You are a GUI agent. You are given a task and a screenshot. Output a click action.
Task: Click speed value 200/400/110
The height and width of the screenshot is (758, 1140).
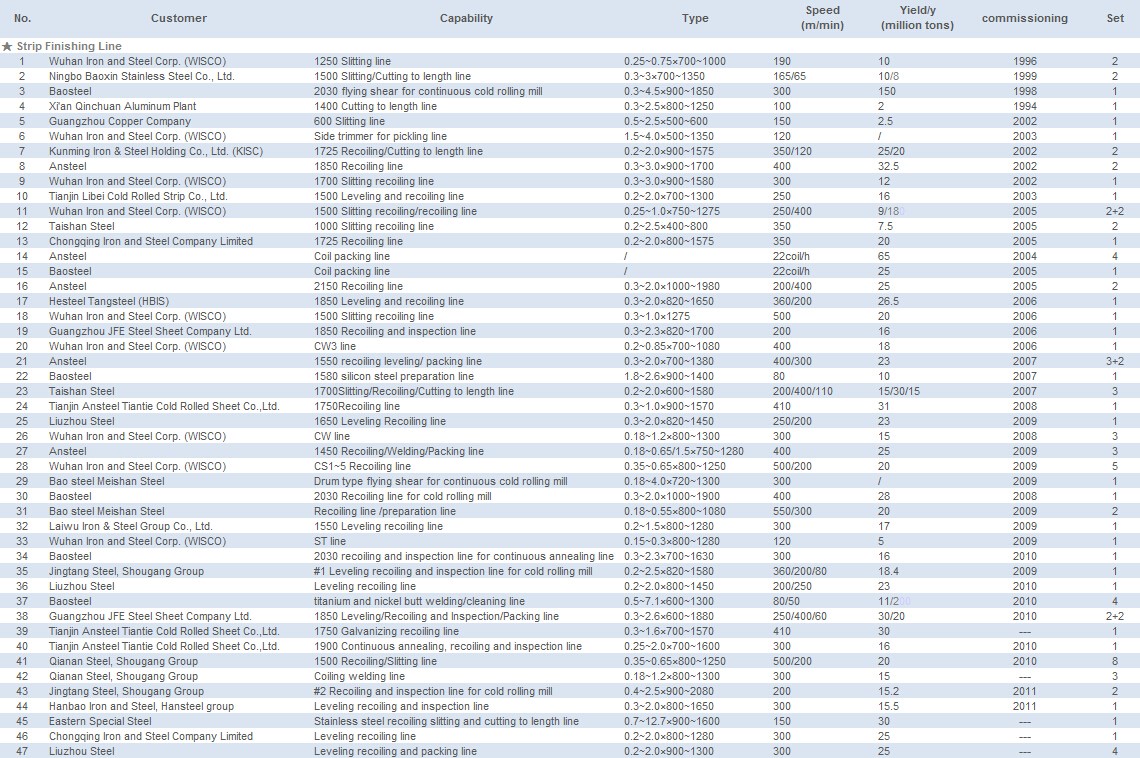(803, 391)
